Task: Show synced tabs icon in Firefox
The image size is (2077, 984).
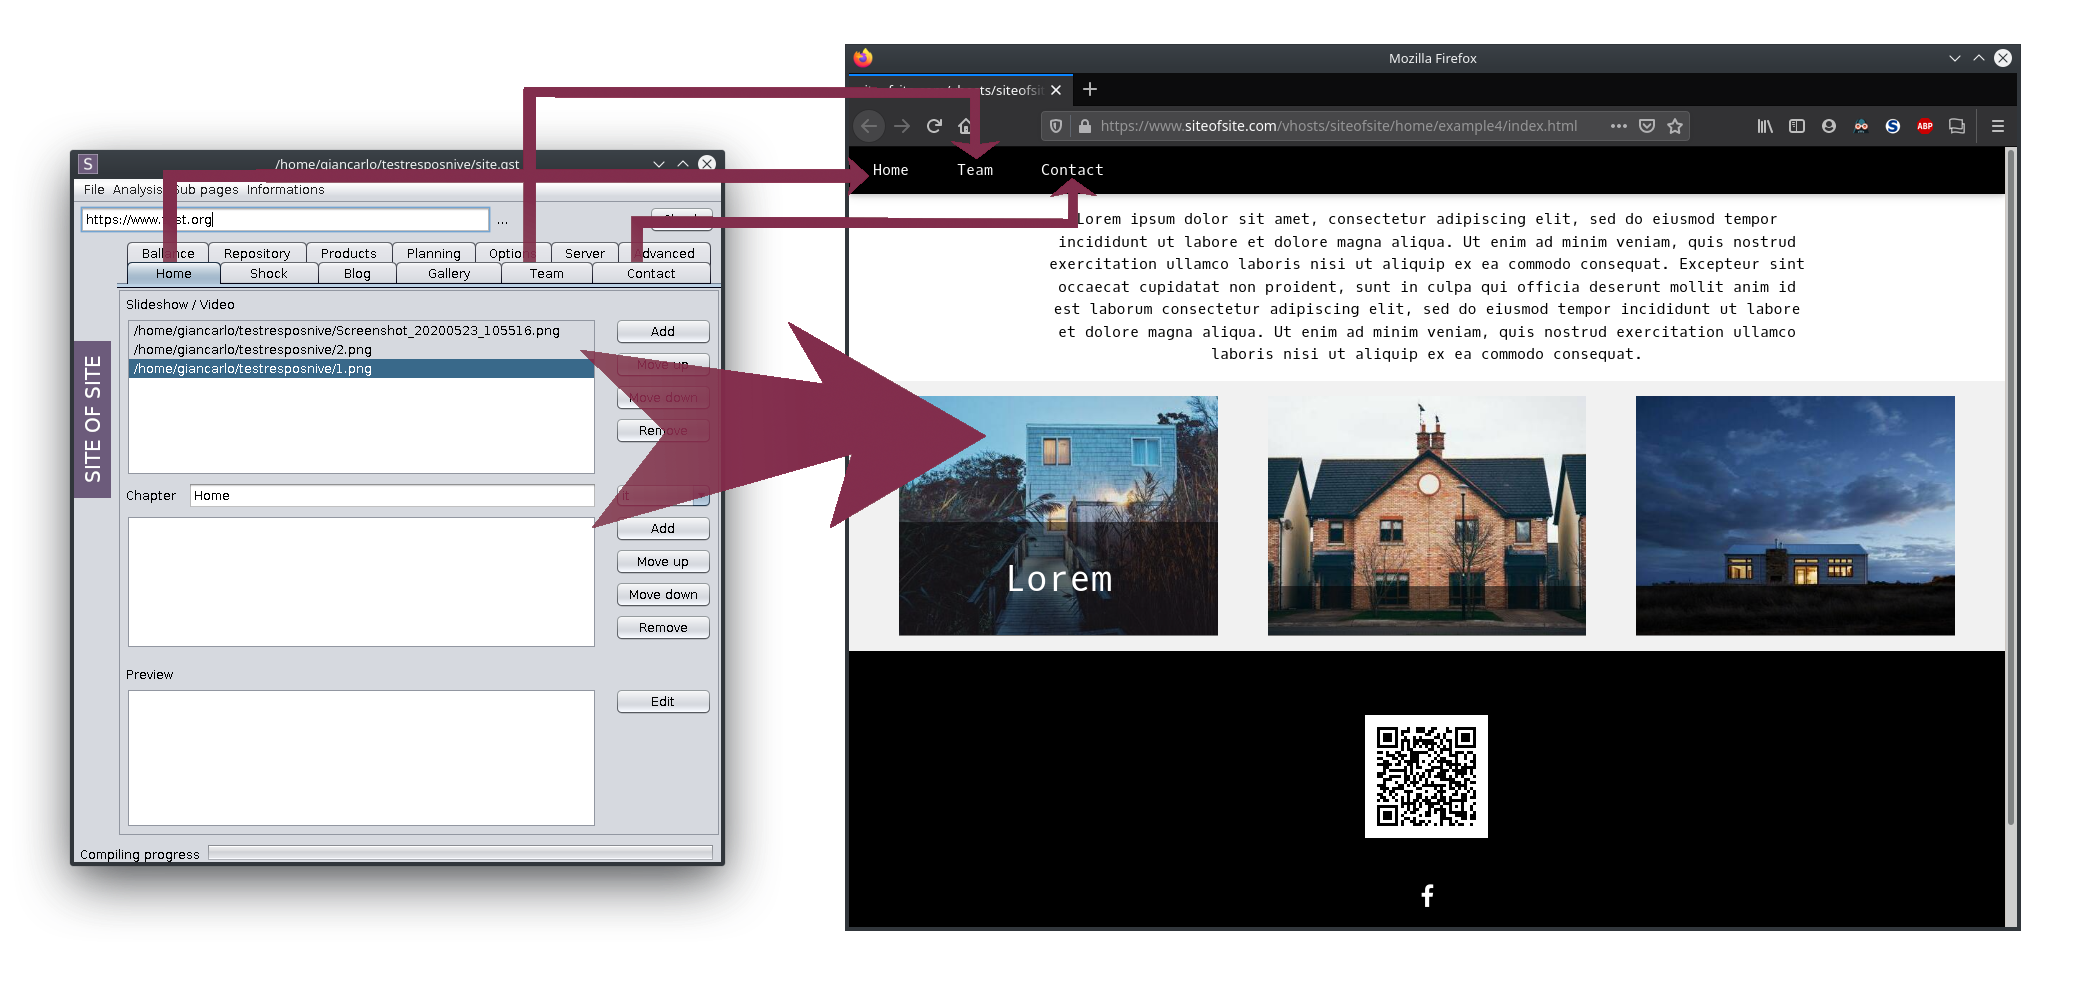Action: pos(1957,126)
